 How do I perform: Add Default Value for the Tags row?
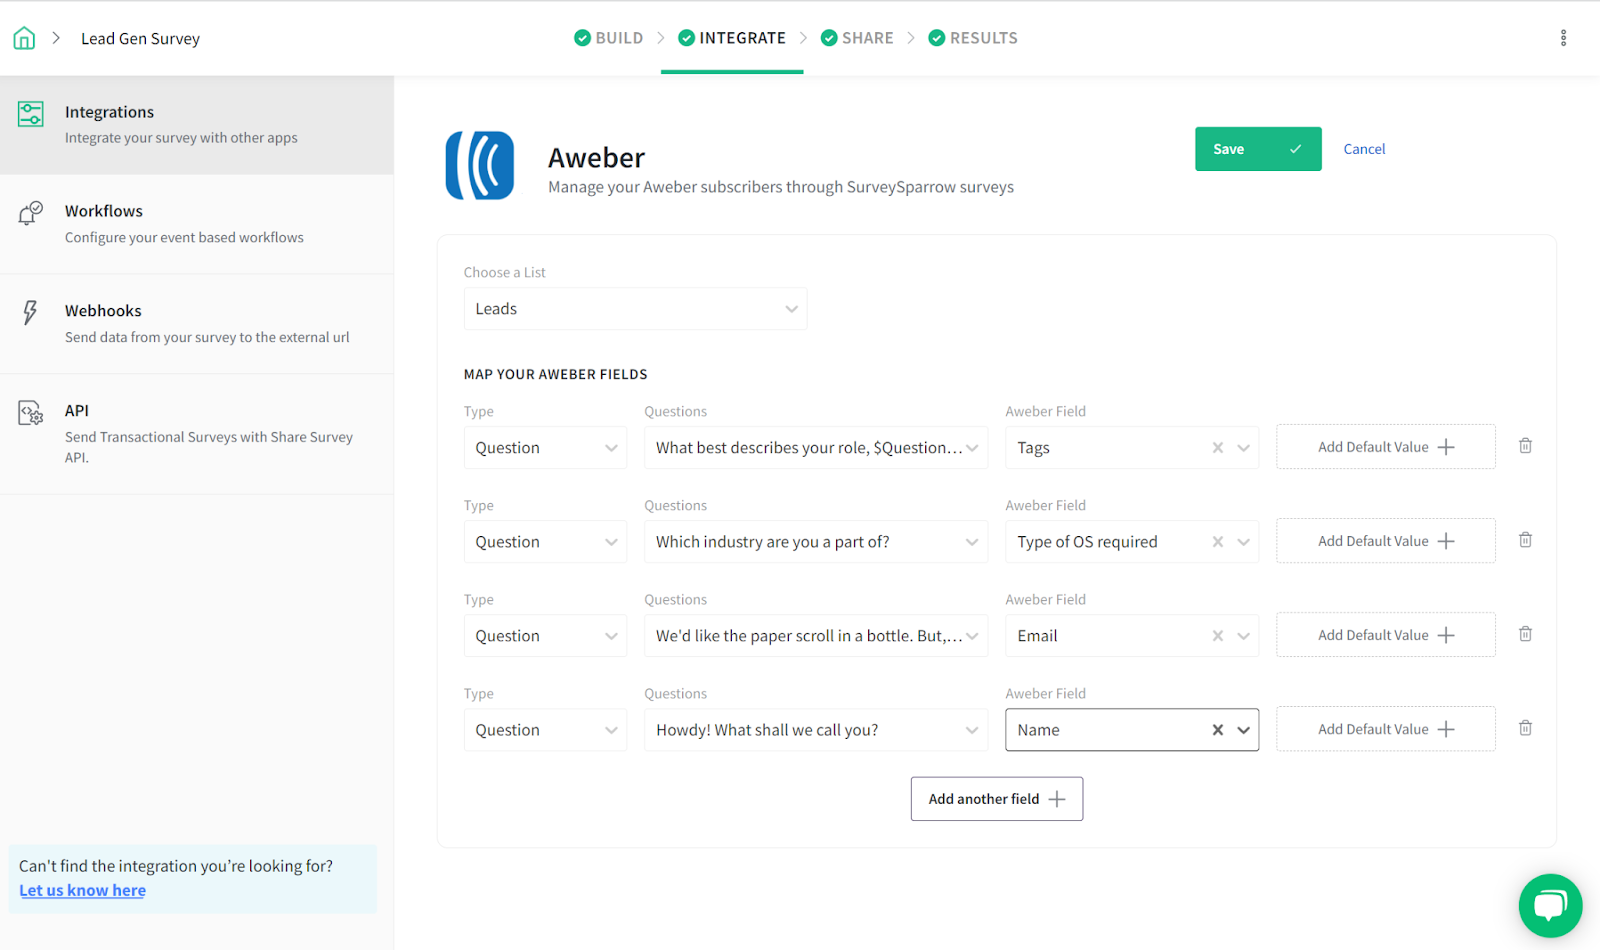click(x=1386, y=447)
